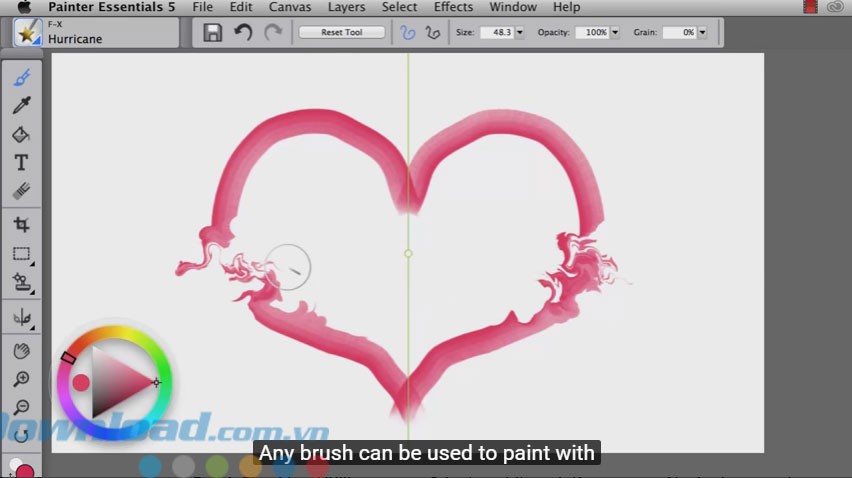Enable freehand strokes mode
Screen dimensions: 852x478
[407, 32]
